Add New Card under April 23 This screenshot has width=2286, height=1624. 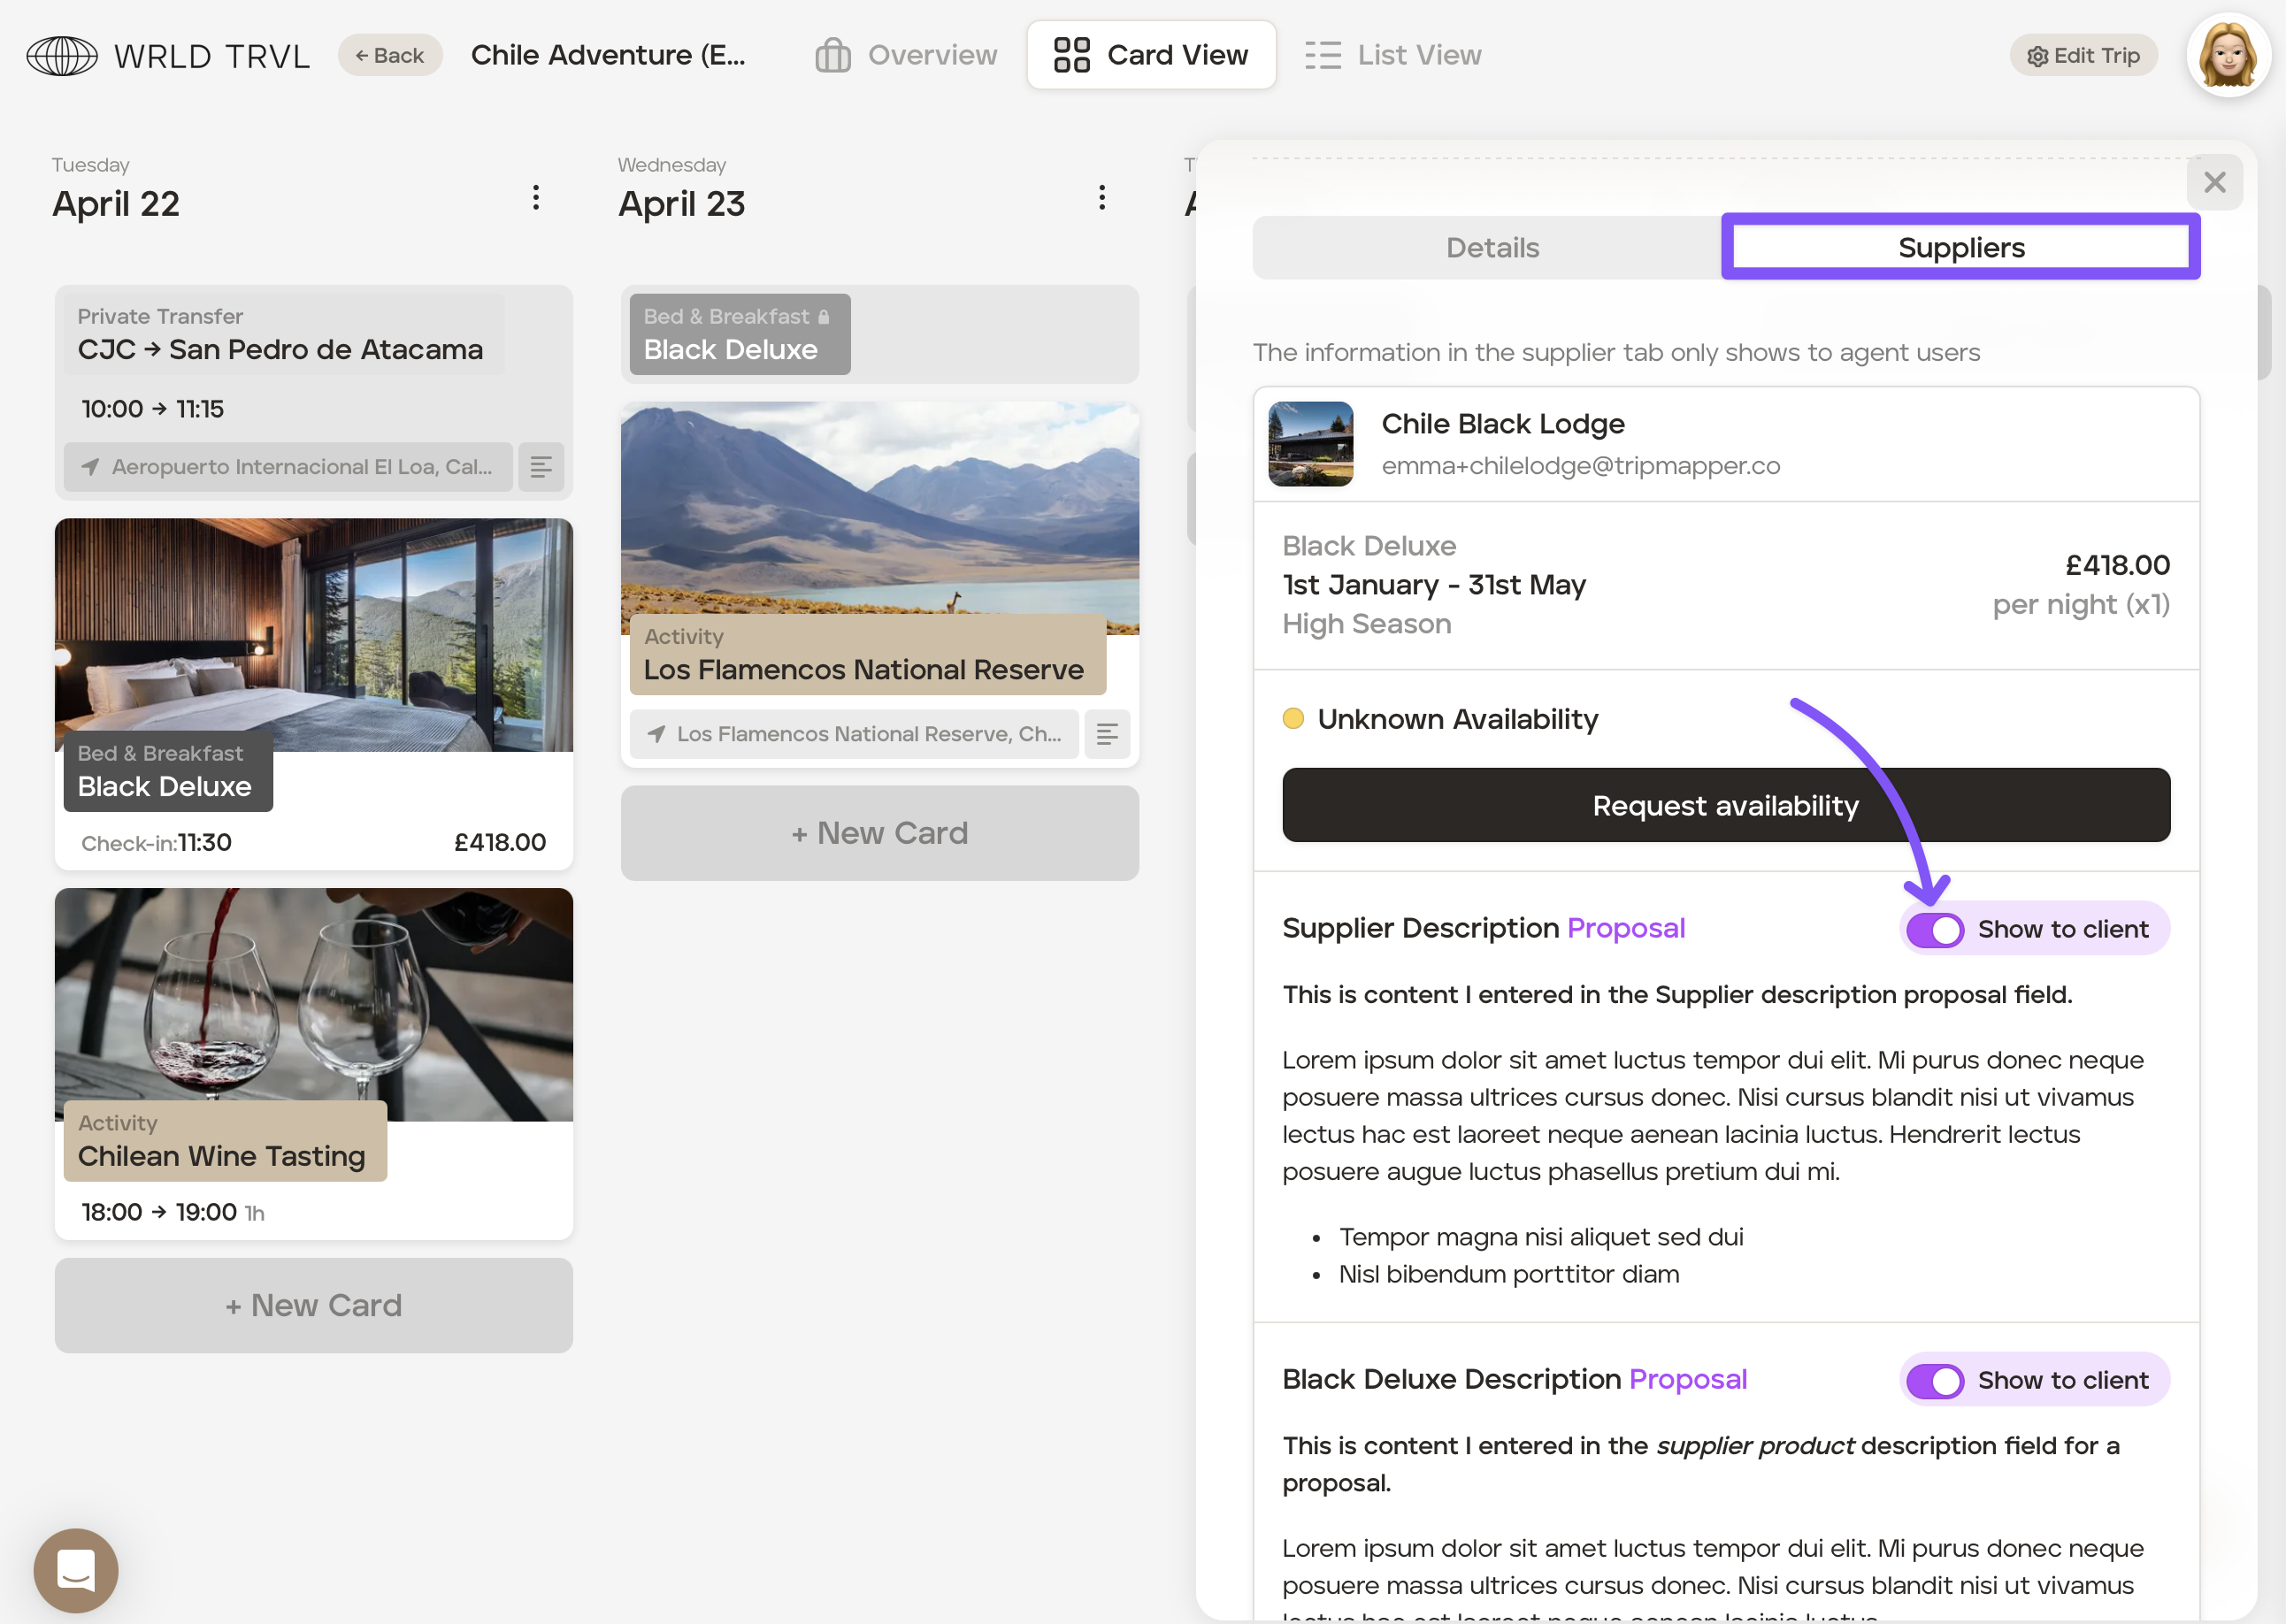coord(879,833)
